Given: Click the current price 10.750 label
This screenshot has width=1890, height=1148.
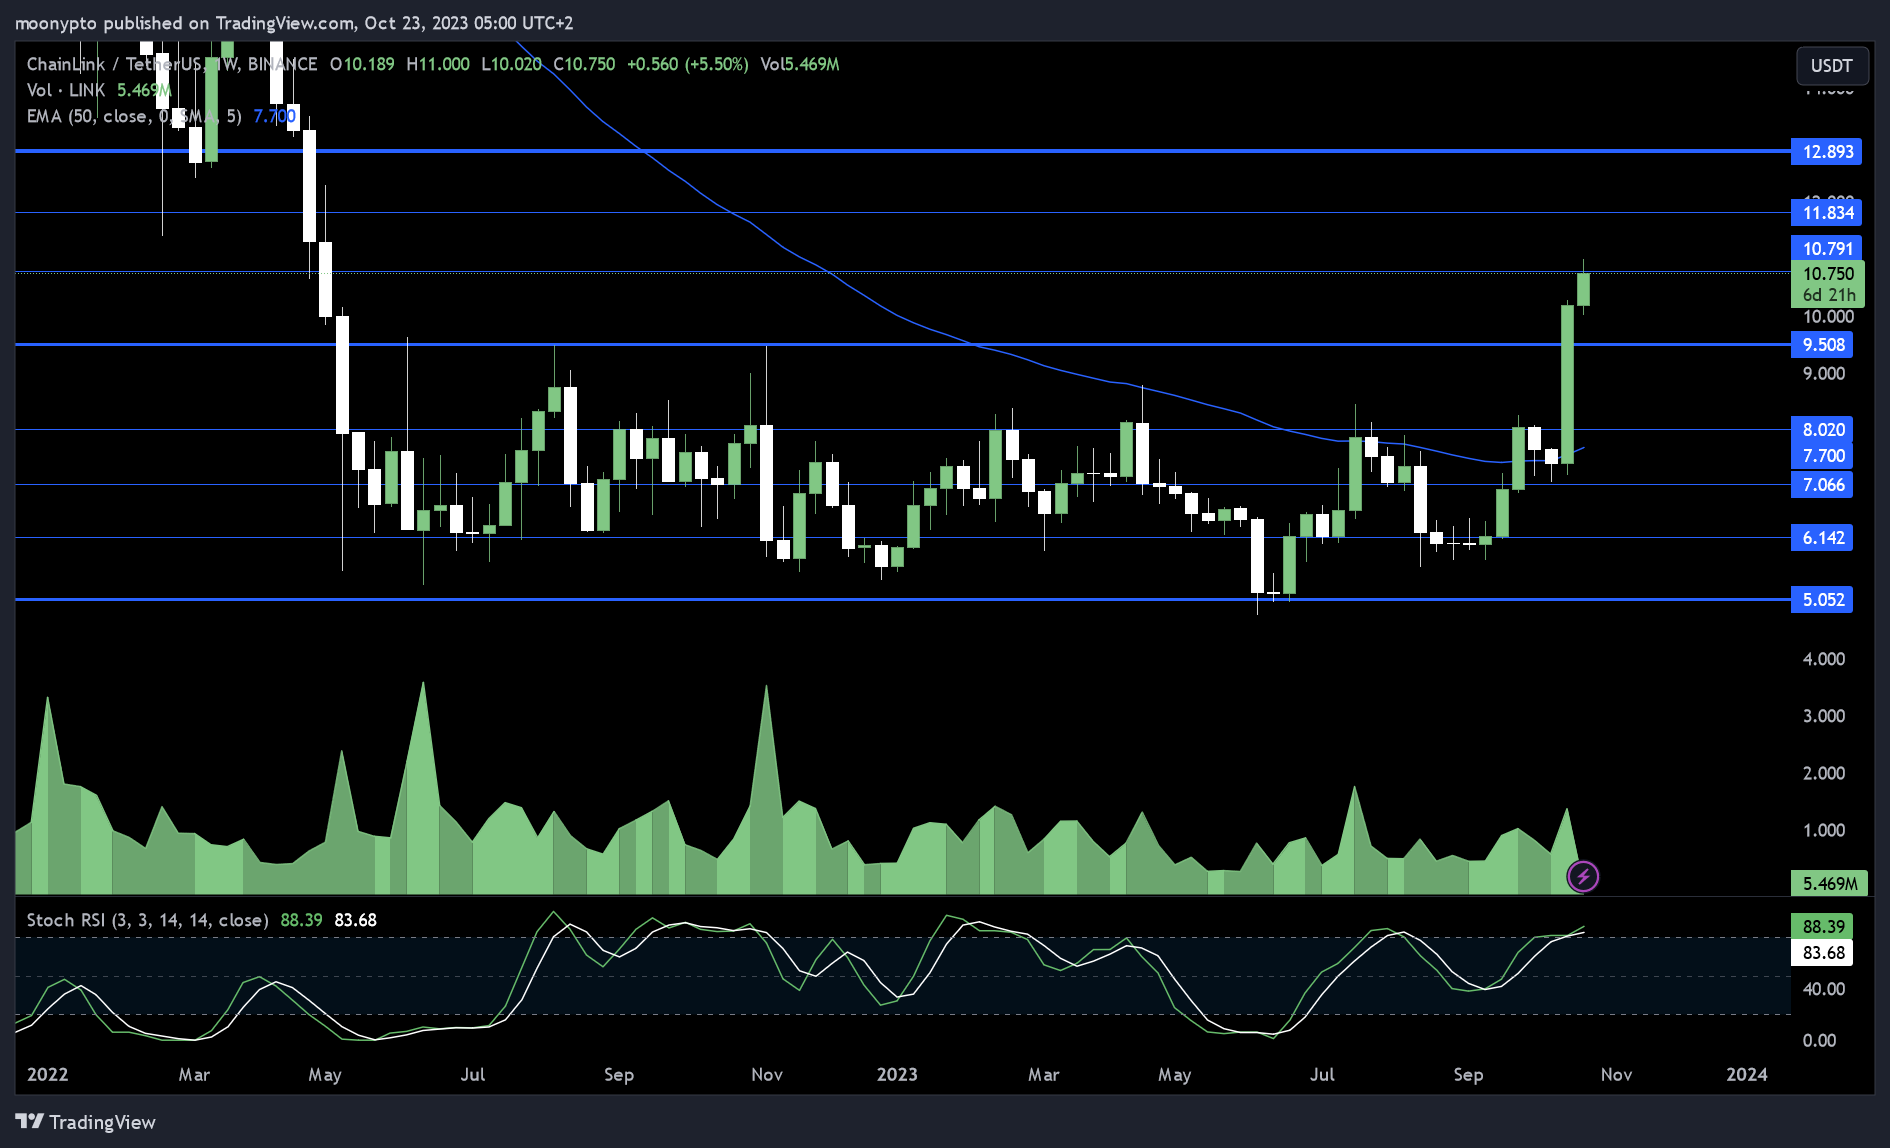Looking at the screenshot, I should (x=1827, y=273).
